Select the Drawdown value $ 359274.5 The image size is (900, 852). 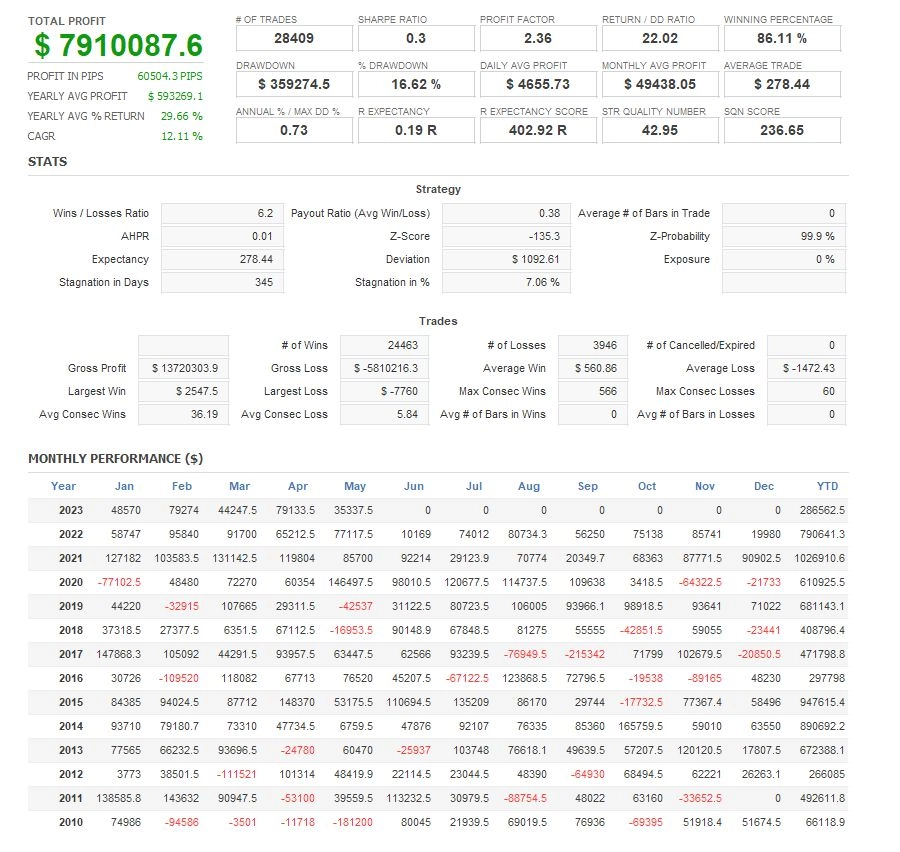point(294,84)
